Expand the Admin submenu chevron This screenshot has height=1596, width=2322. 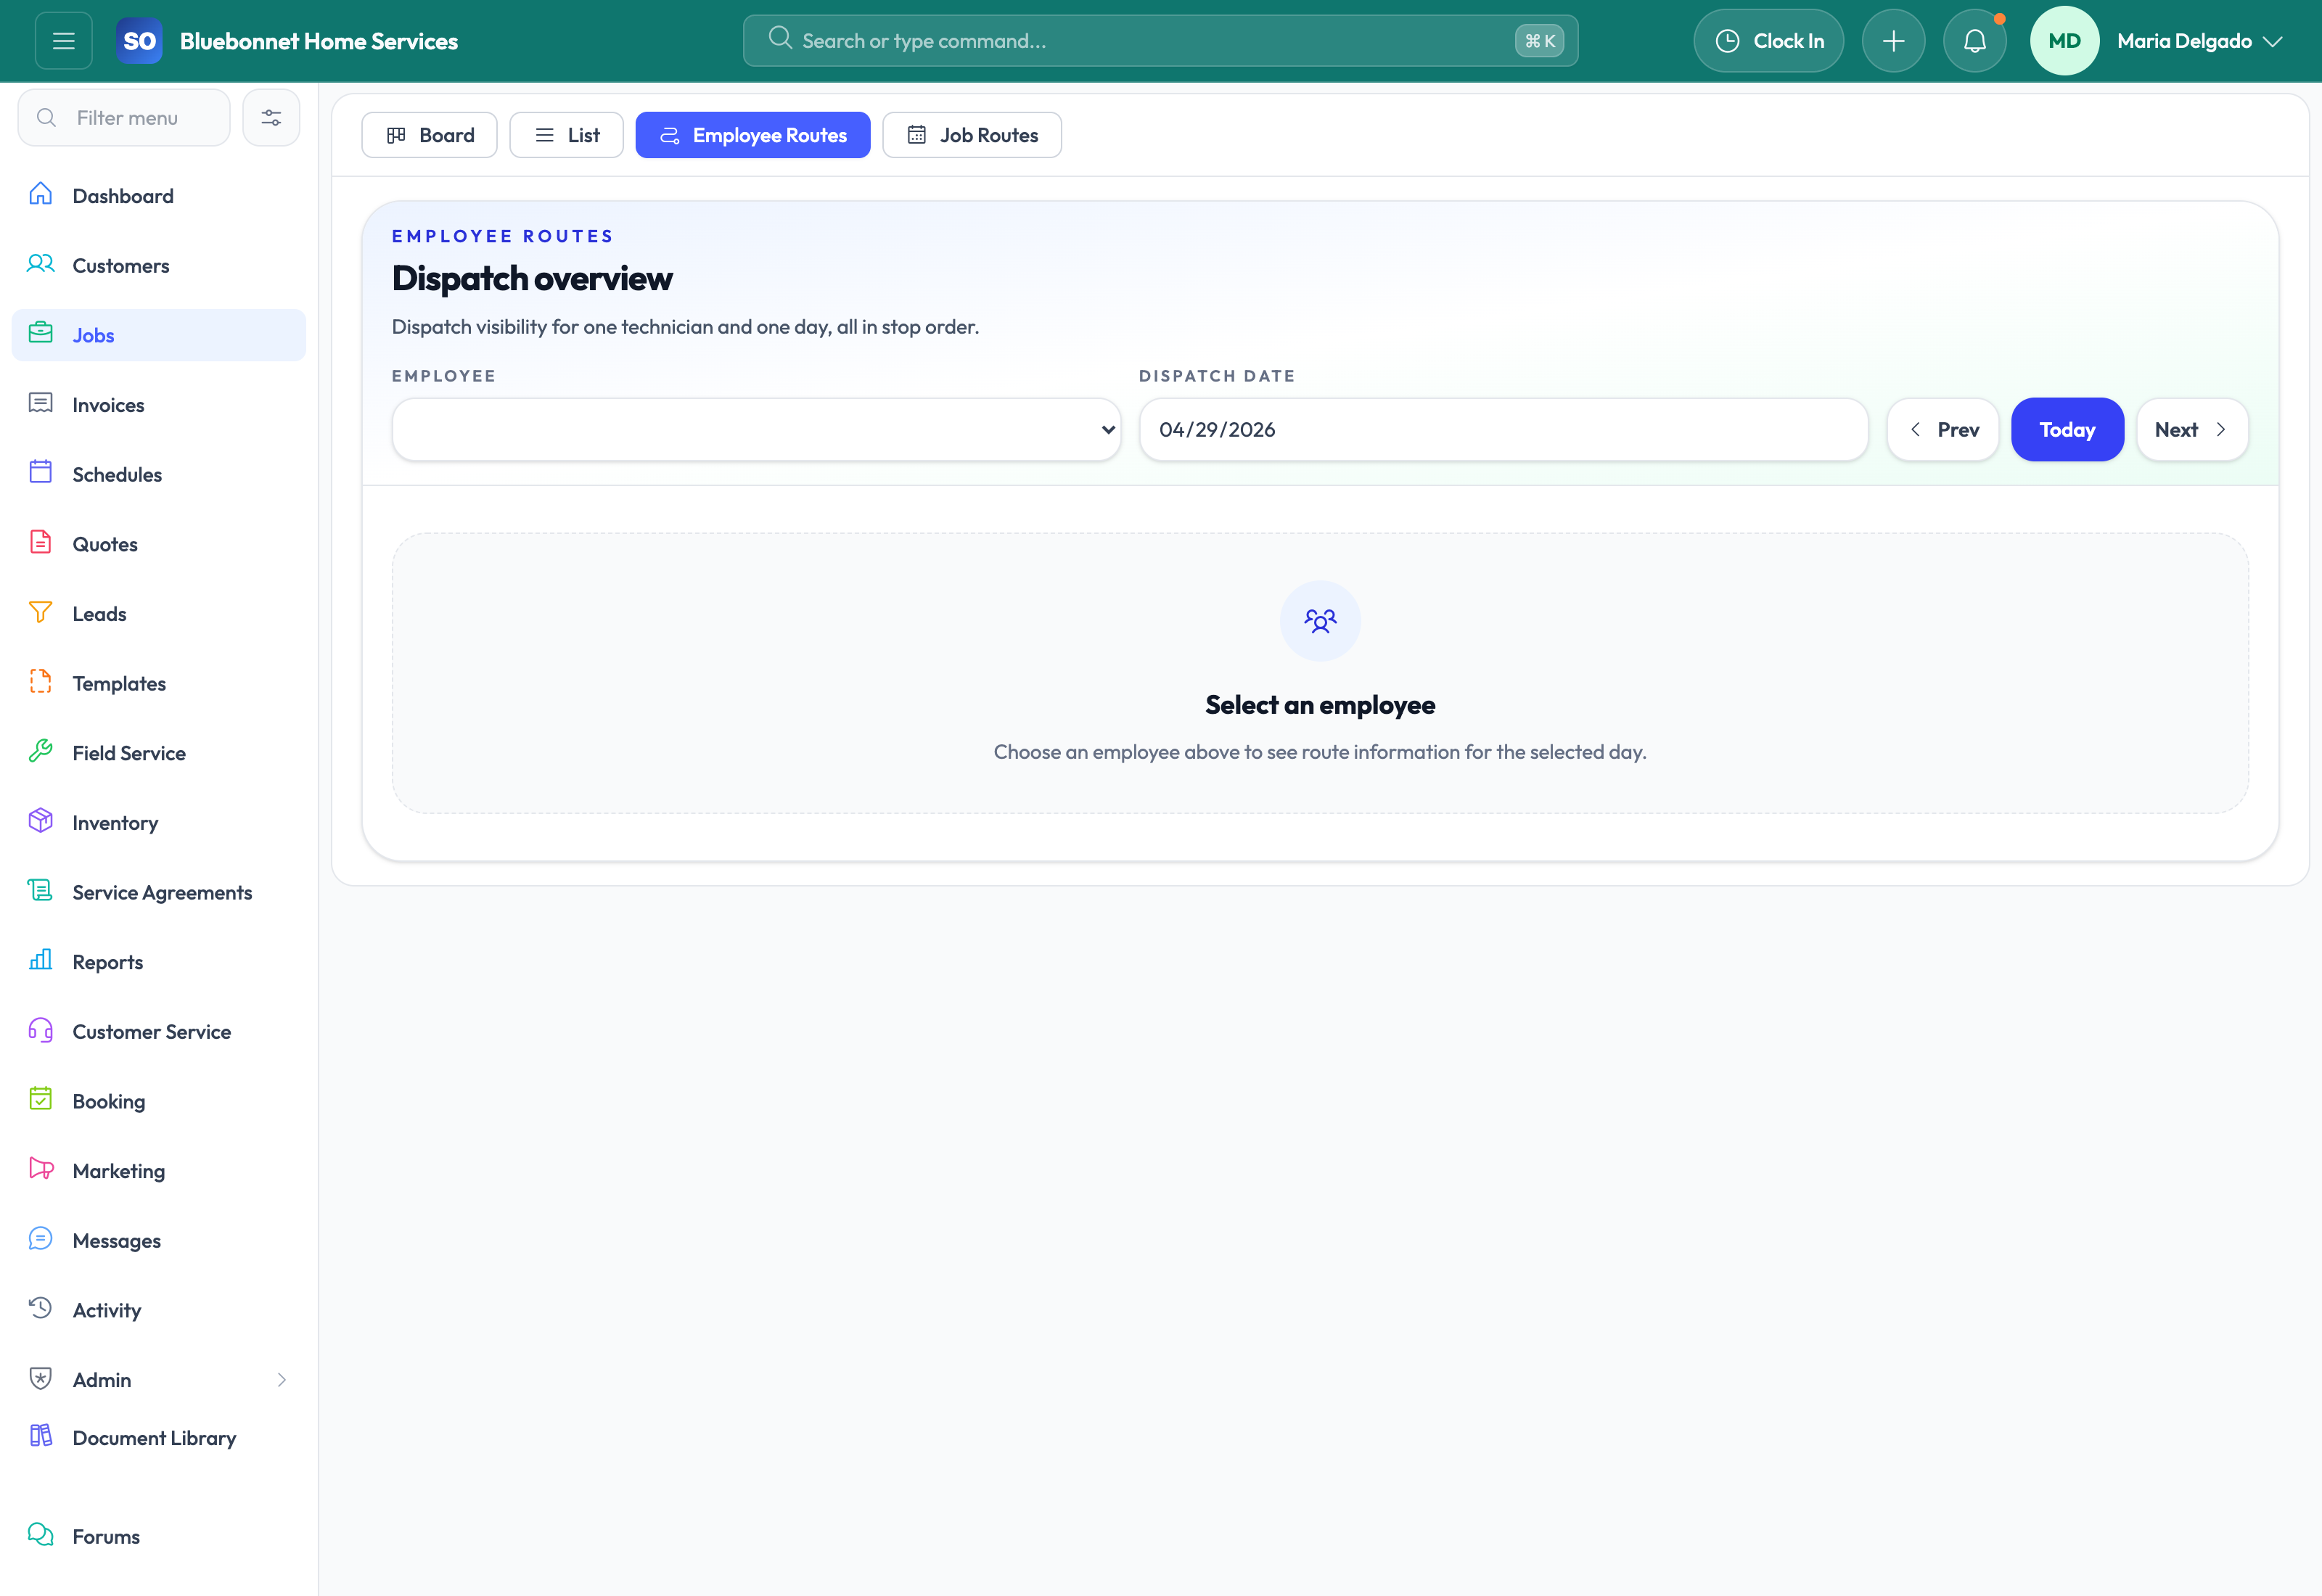282,1379
